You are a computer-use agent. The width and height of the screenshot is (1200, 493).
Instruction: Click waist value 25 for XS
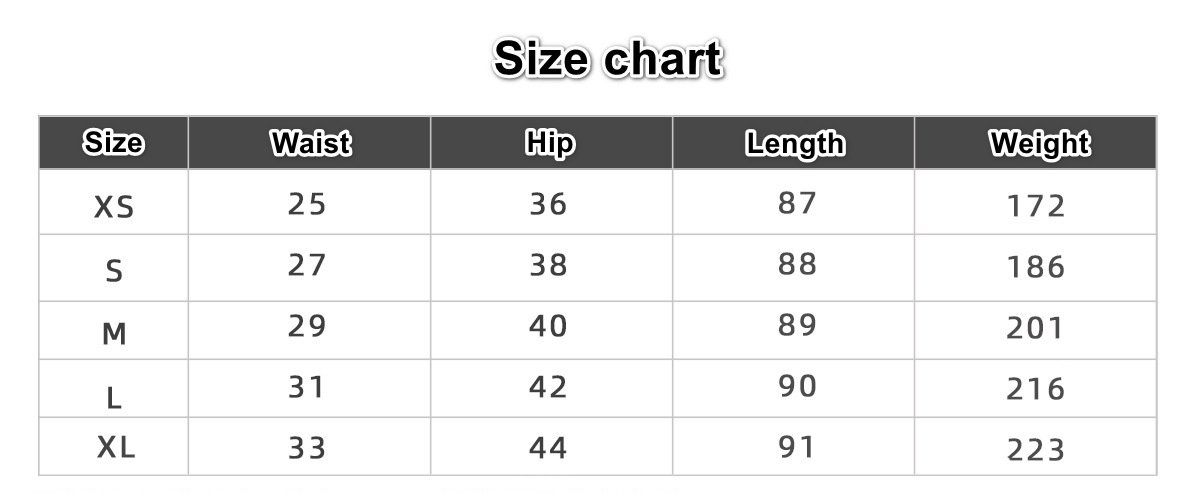pyautogui.click(x=307, y=204)
